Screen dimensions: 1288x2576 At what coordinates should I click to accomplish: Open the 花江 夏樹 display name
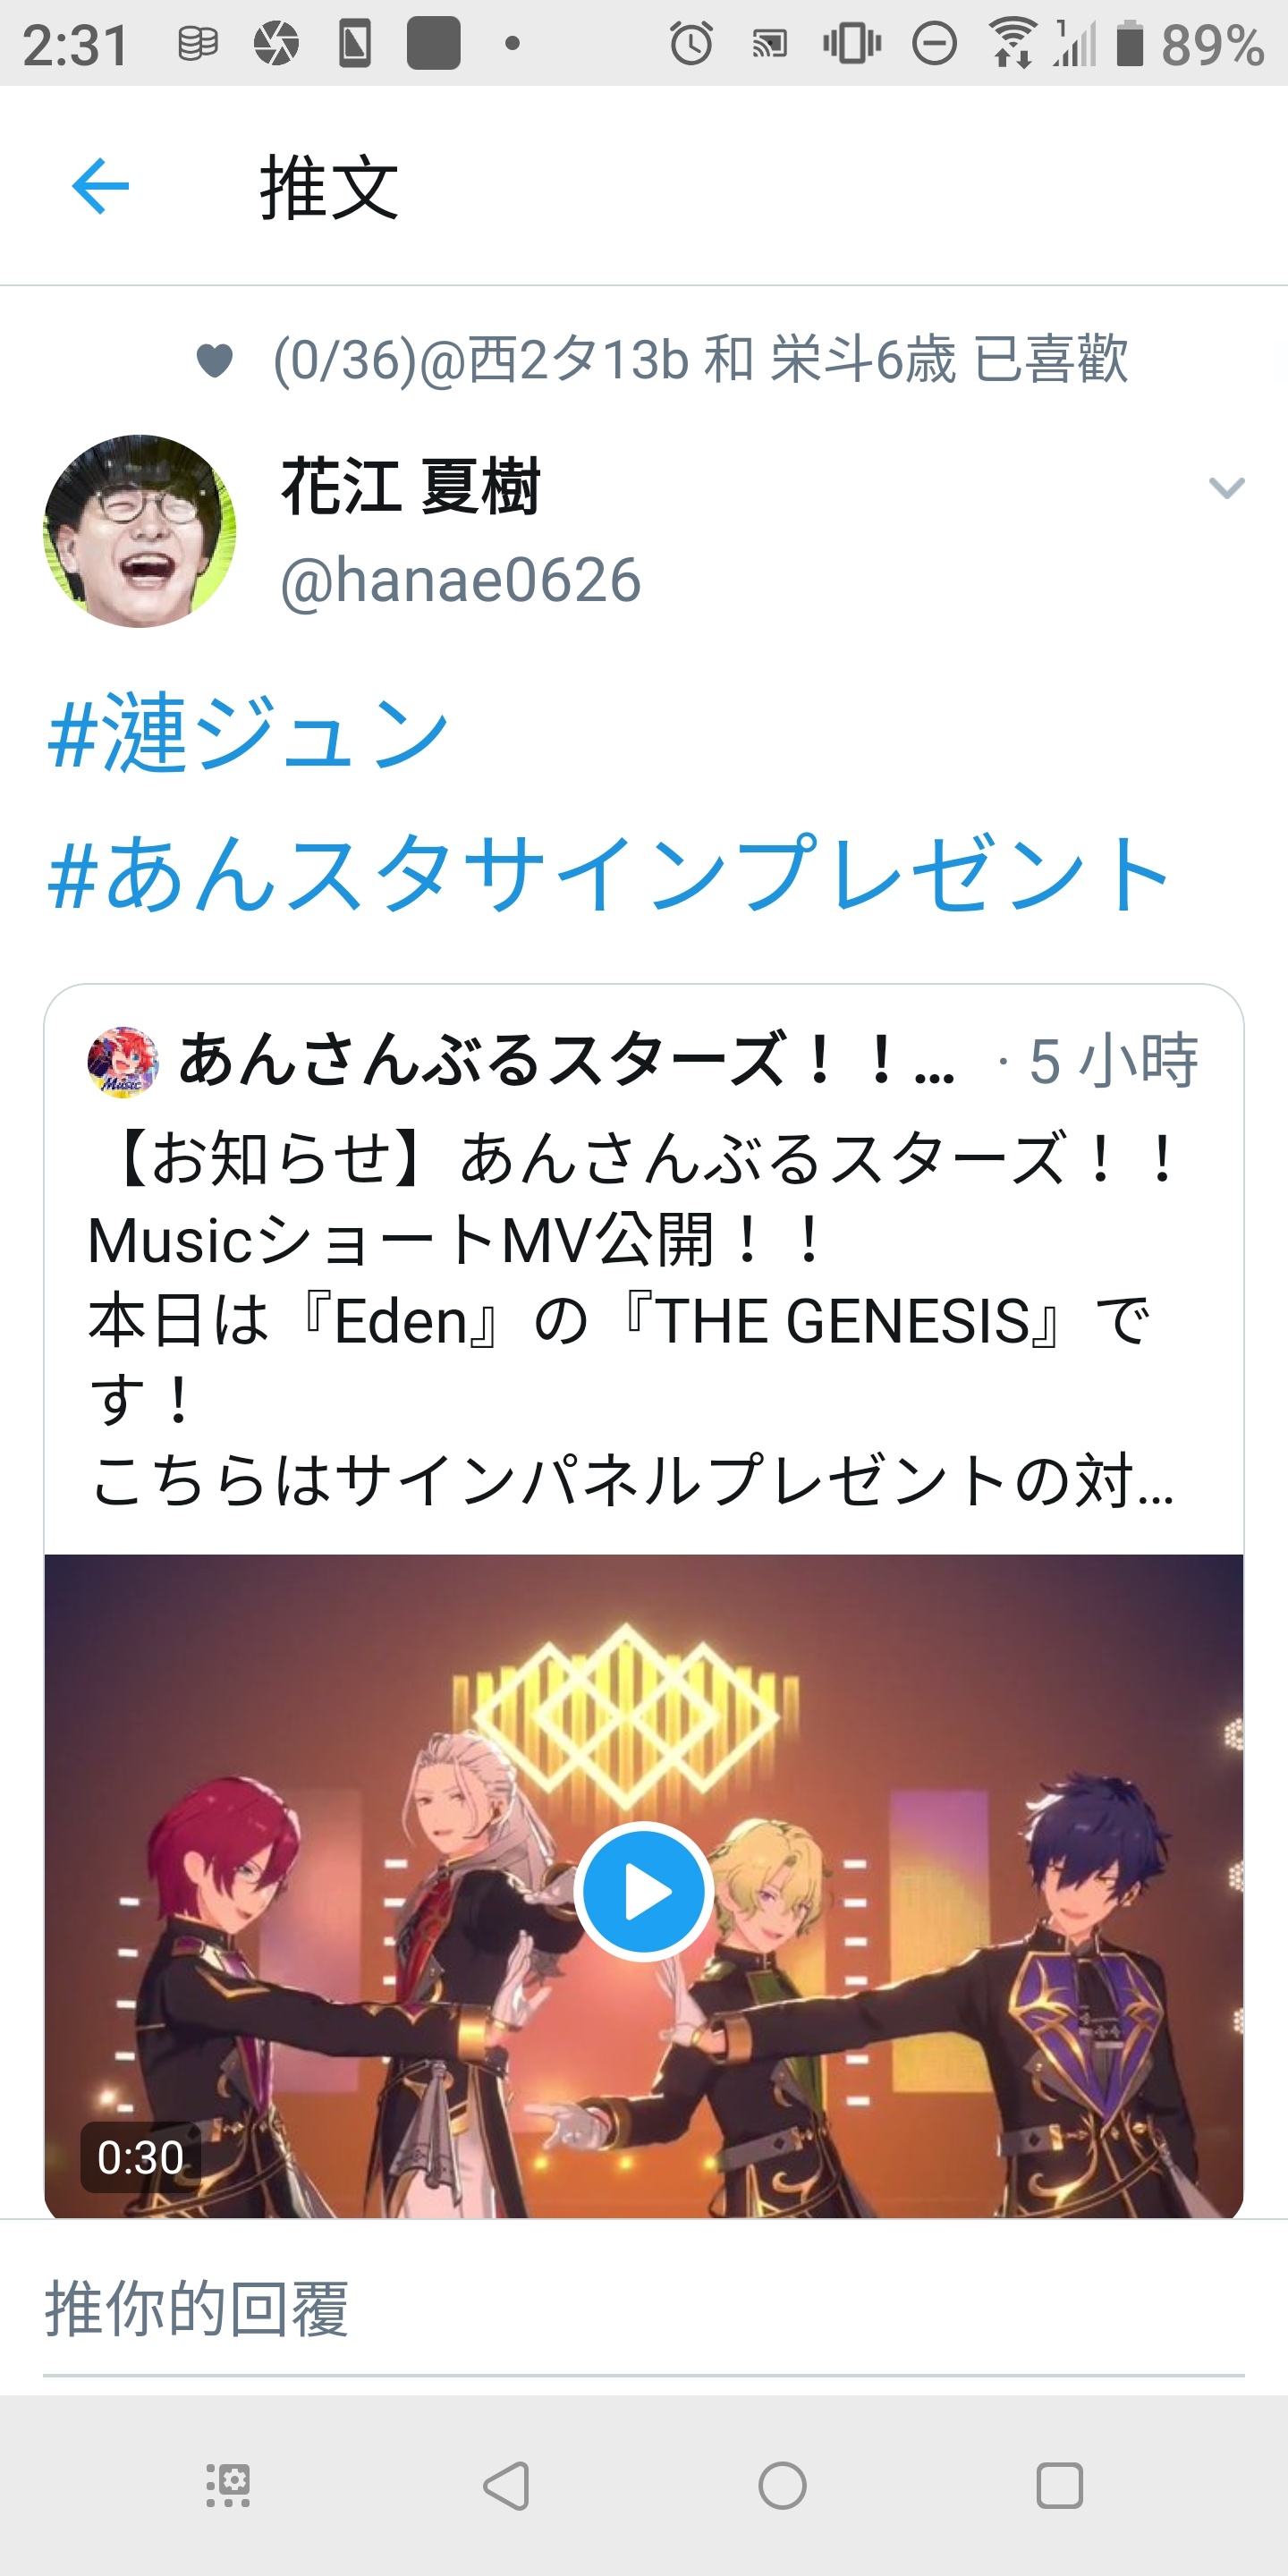click(x=411, y=487)
